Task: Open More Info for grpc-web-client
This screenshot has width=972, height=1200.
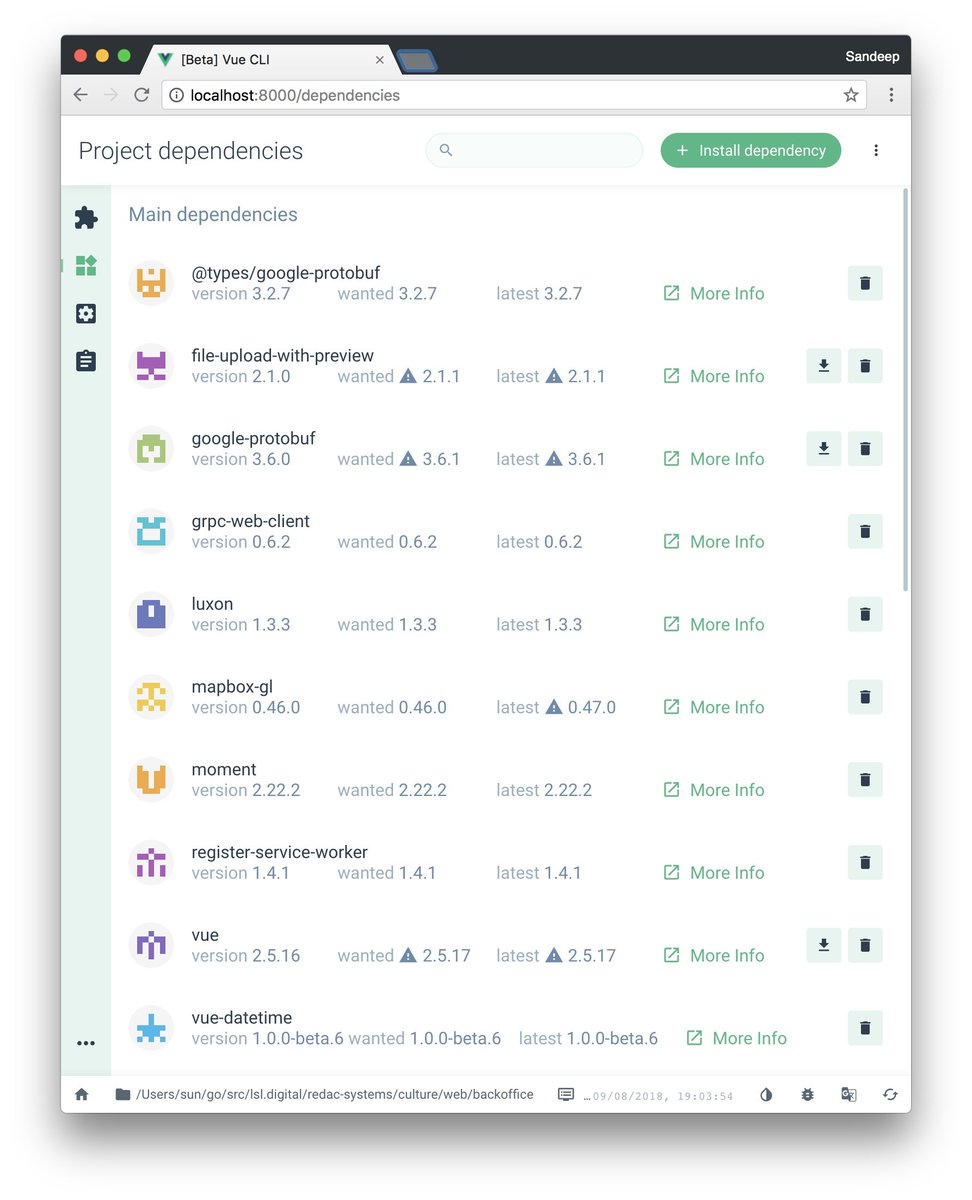Action: (x=714, y=541)
